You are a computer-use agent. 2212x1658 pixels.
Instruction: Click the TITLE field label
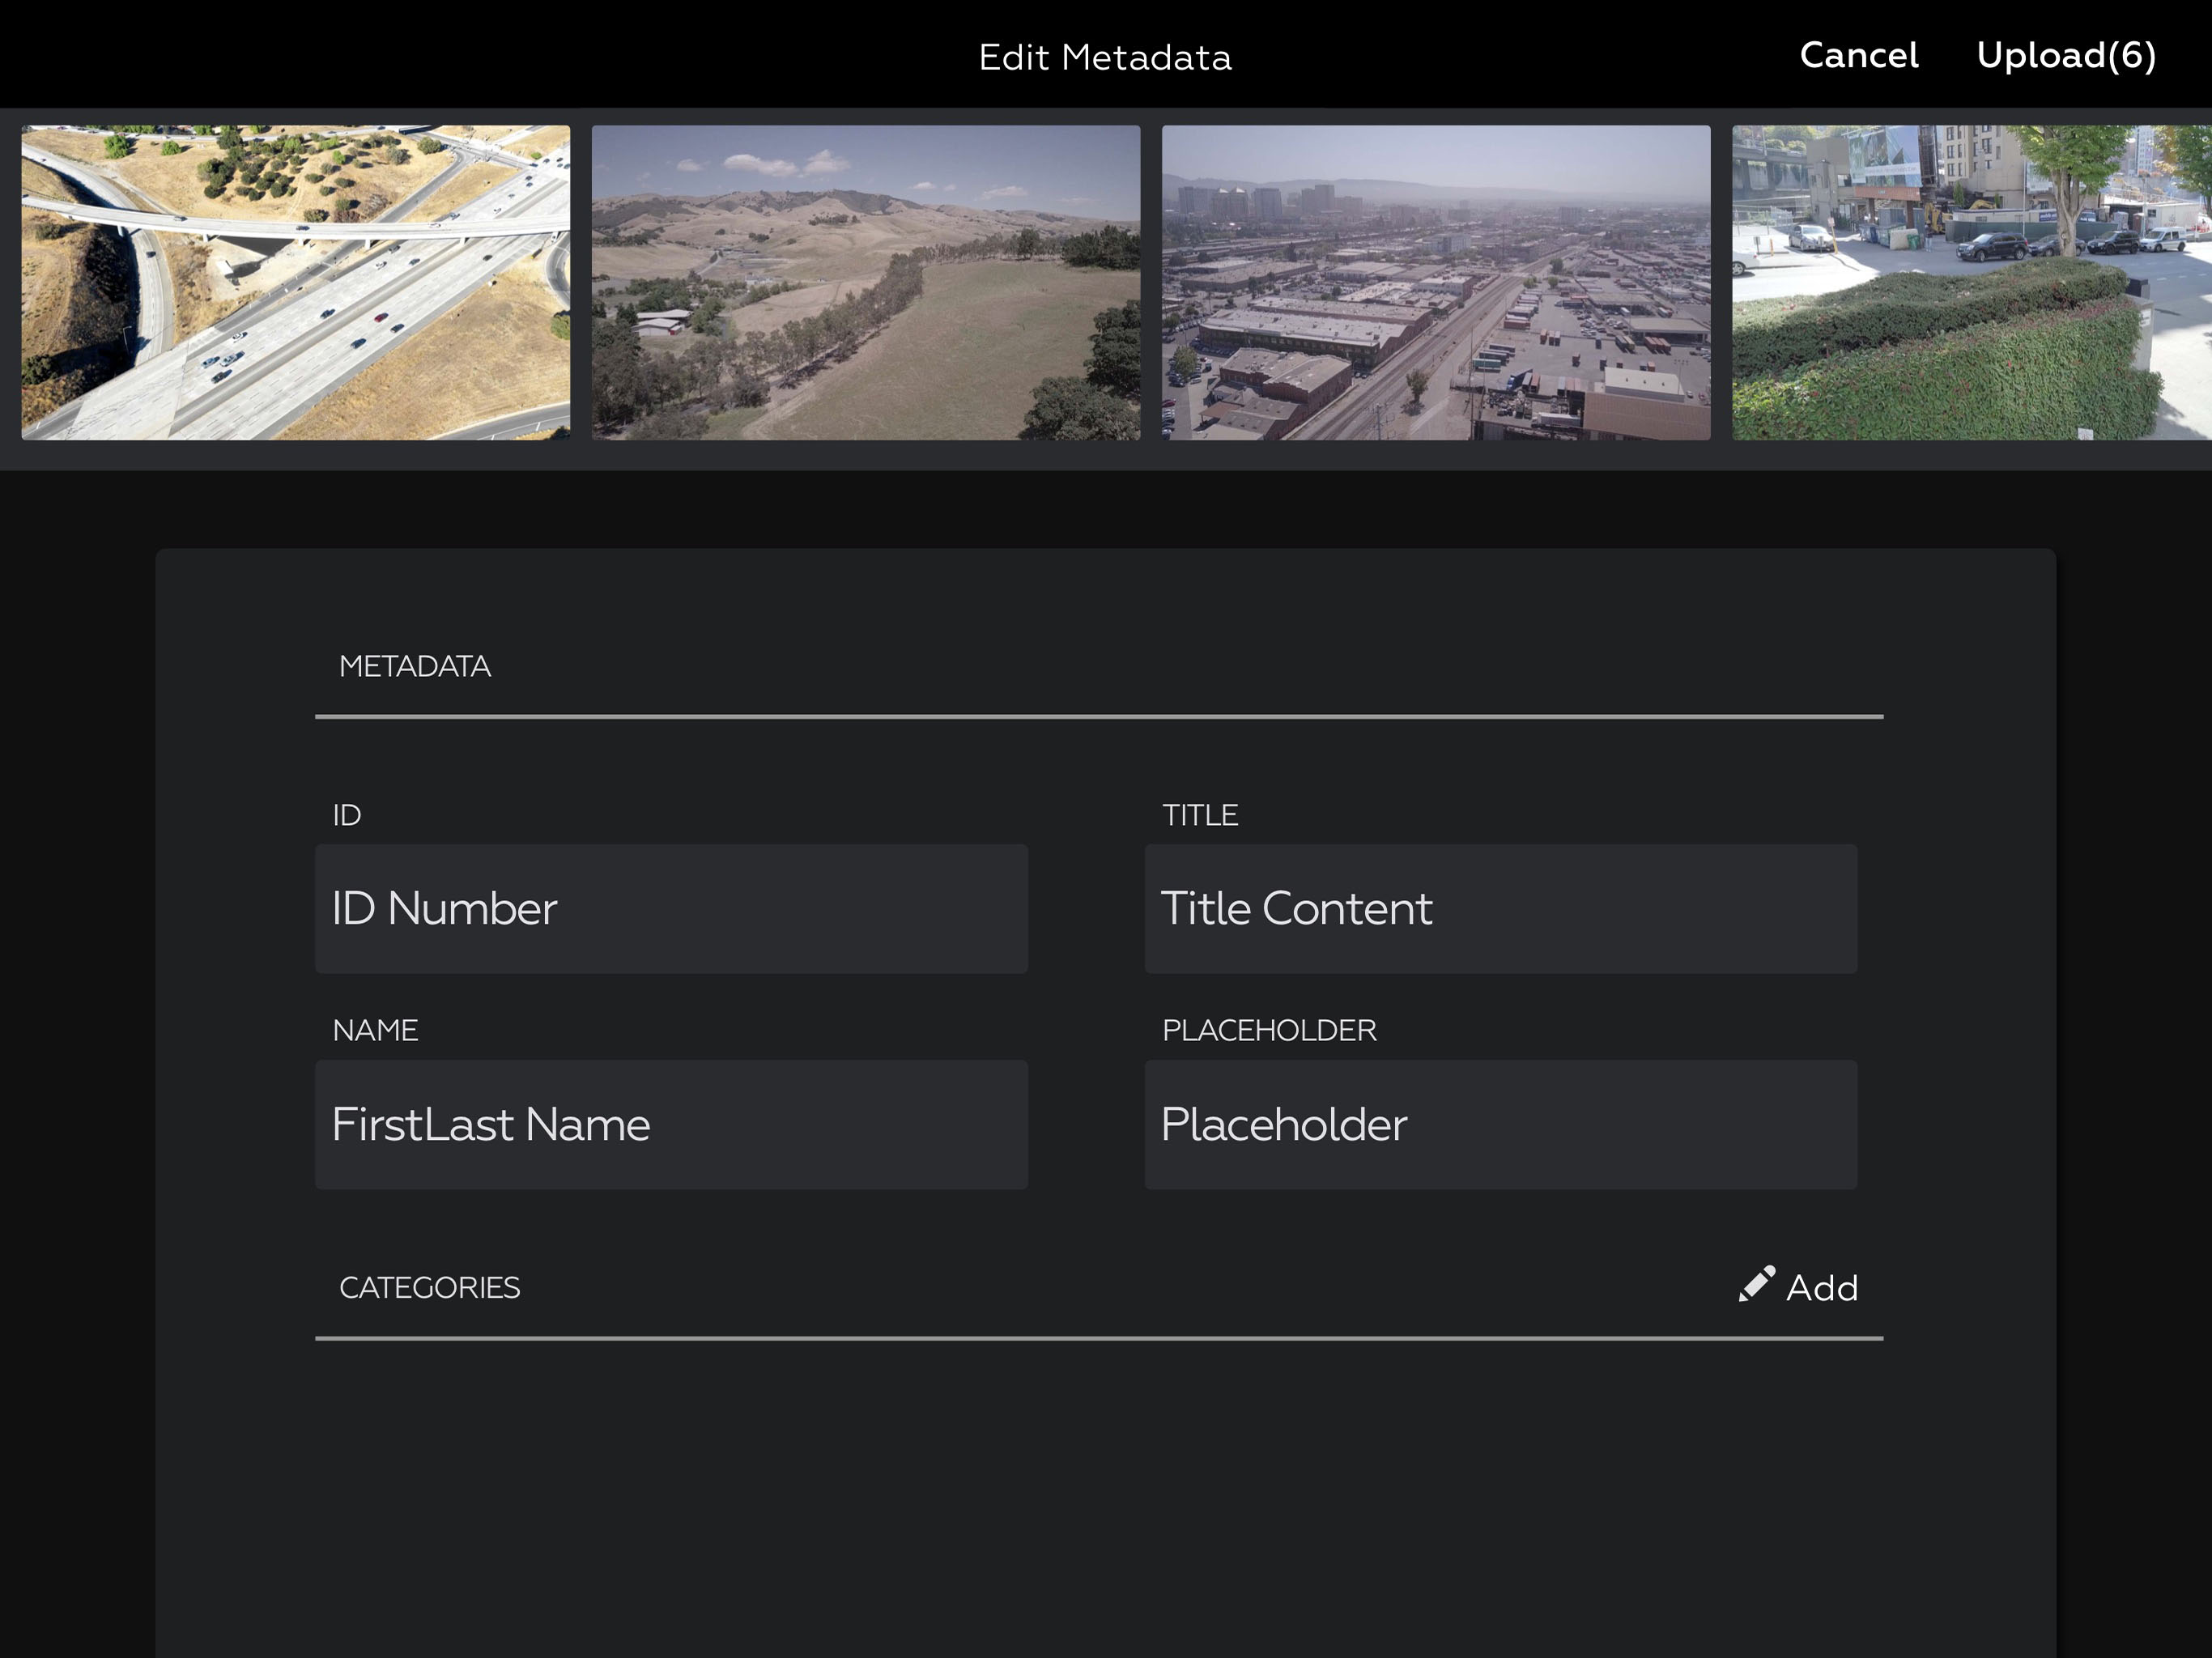[1200, 816]
